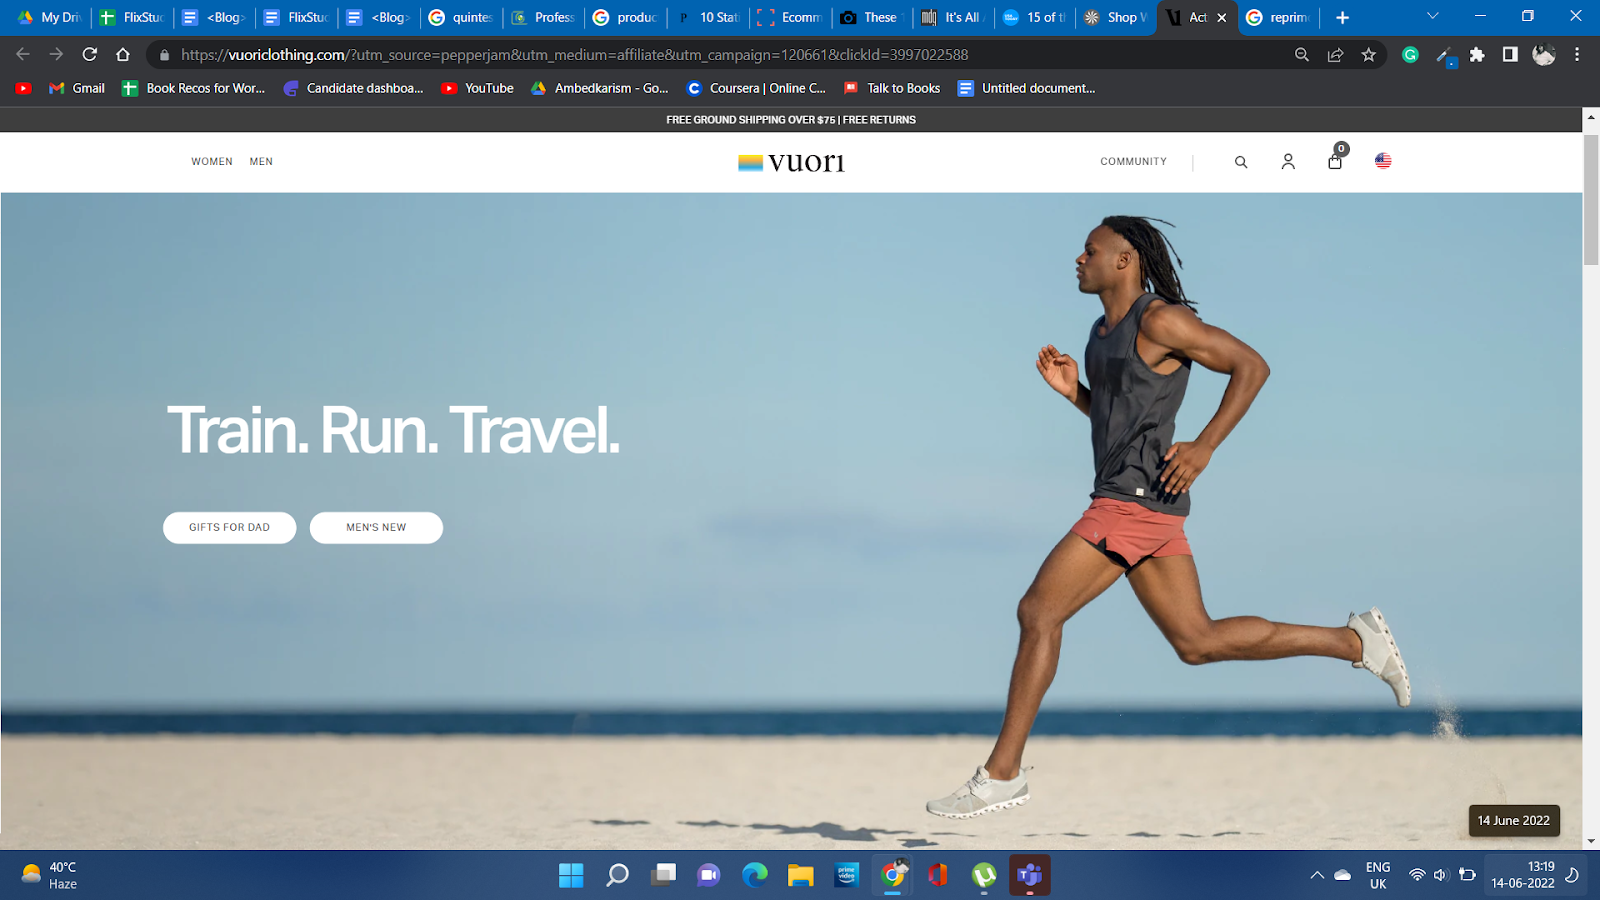Reload the page in Chrome
The height and width of the screenshot is (900, 1600).
click(x=90, y=55)
